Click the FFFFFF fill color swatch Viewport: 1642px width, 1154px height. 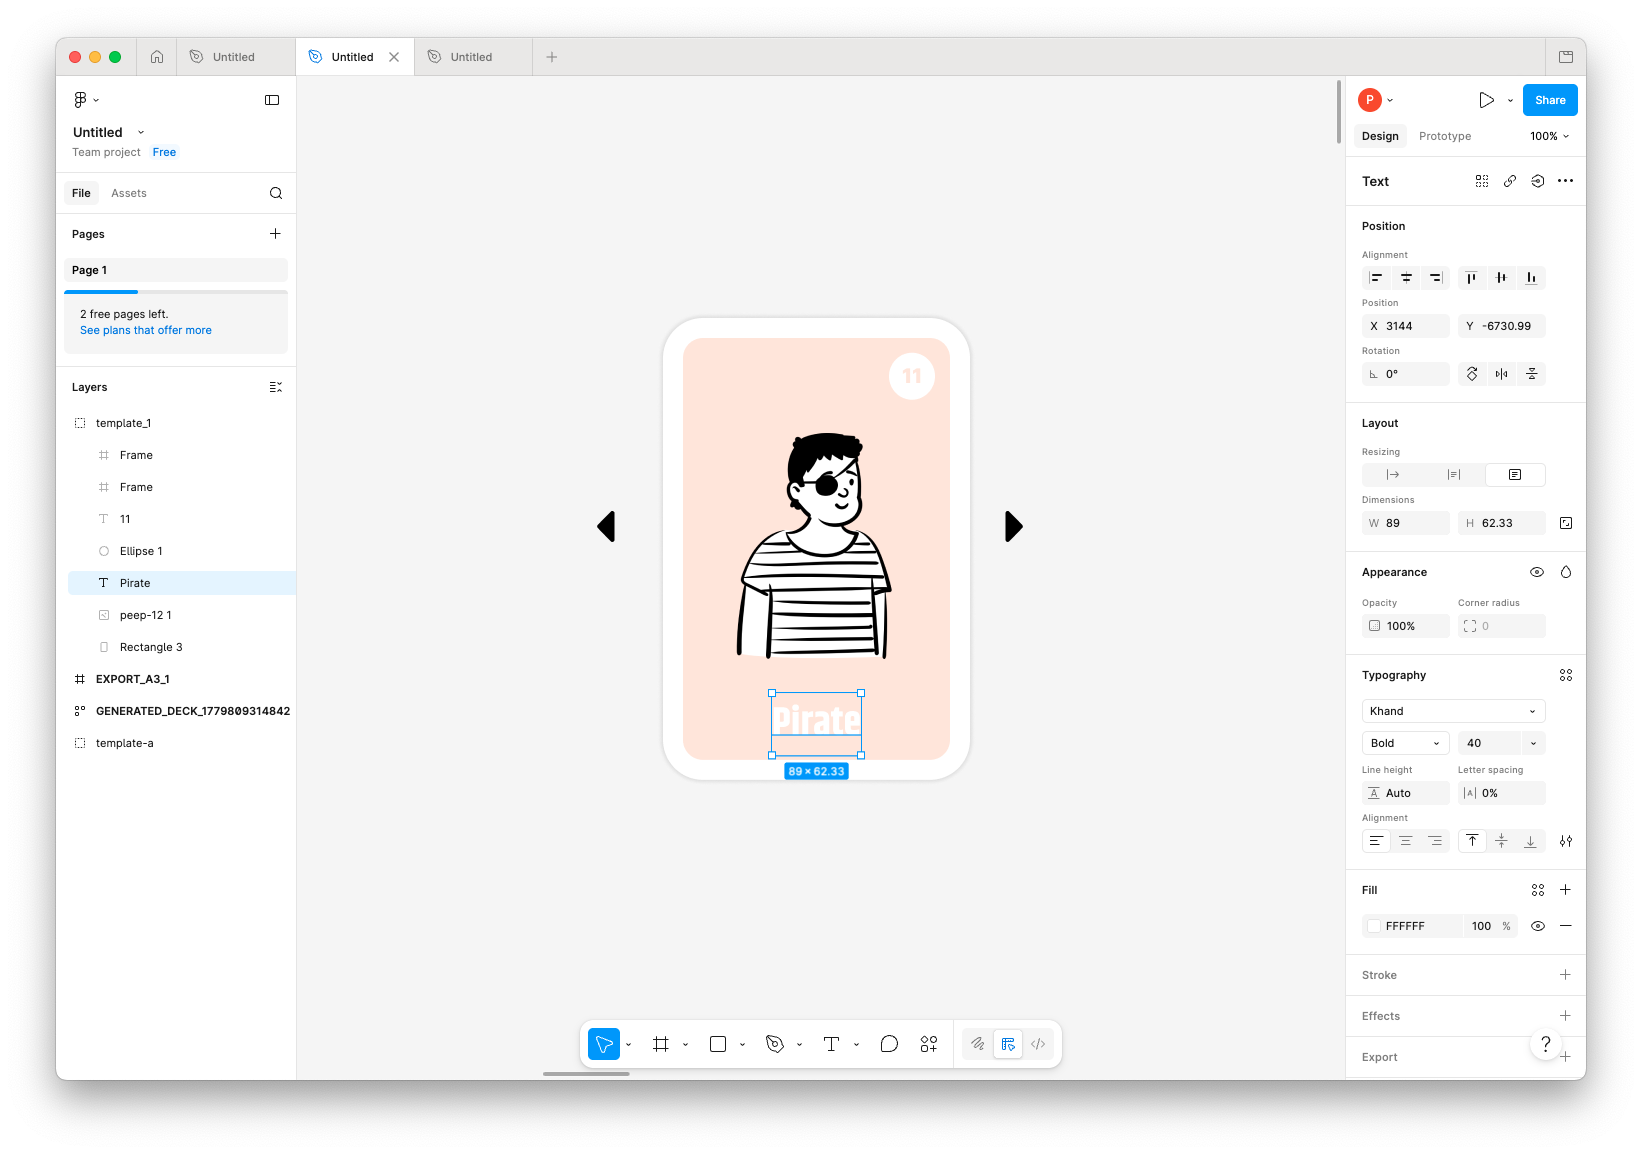(x=1374, y=926)
